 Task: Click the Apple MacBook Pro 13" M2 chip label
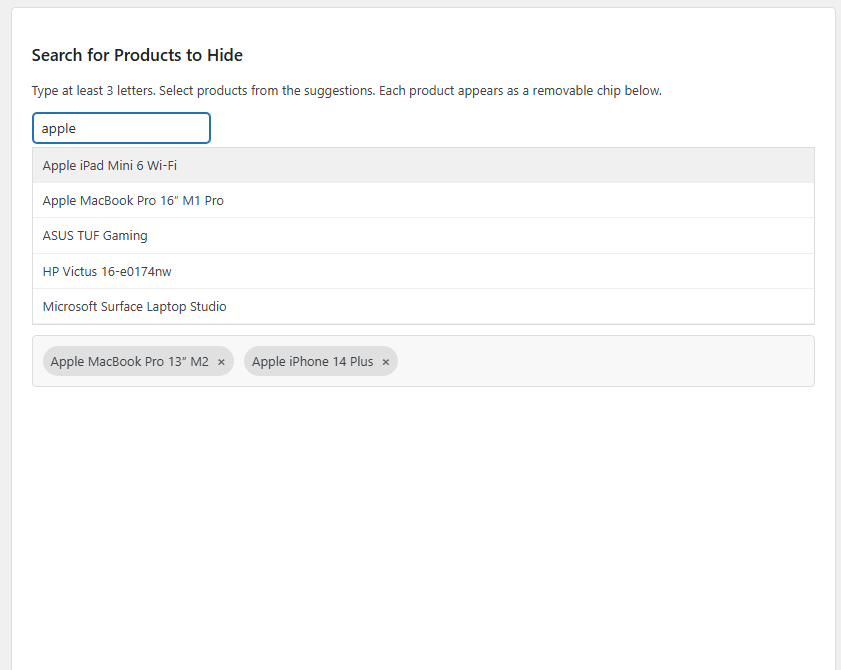tap(129, 362)
